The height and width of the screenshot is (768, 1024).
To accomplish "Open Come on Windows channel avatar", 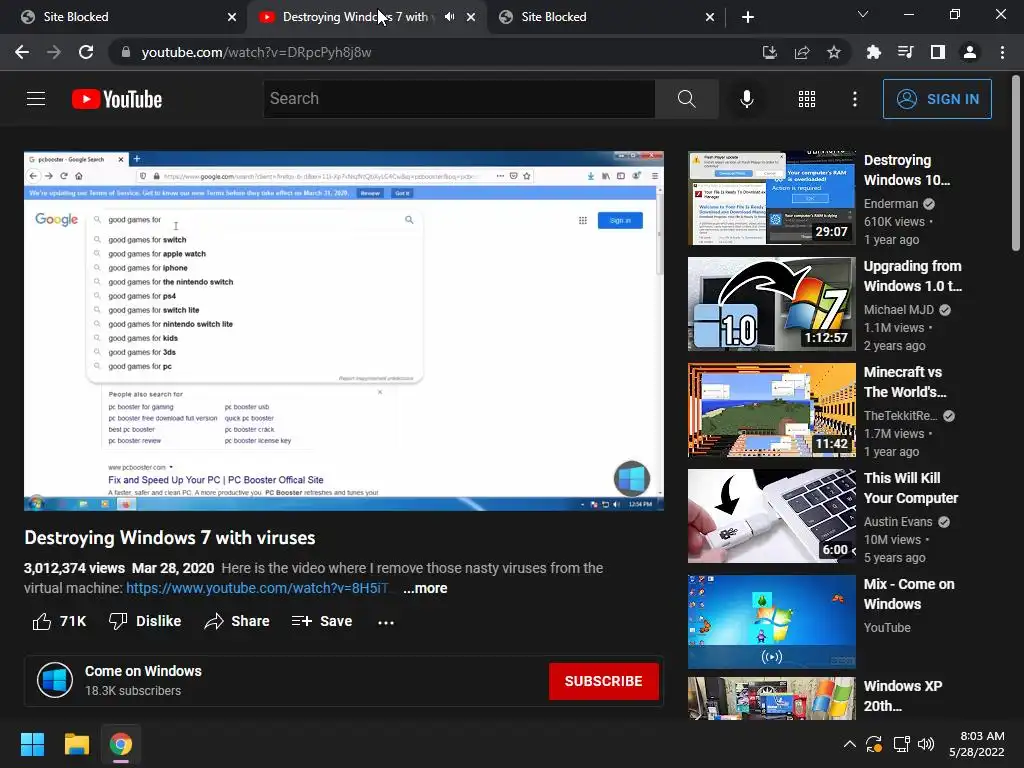I will point(55,680).
